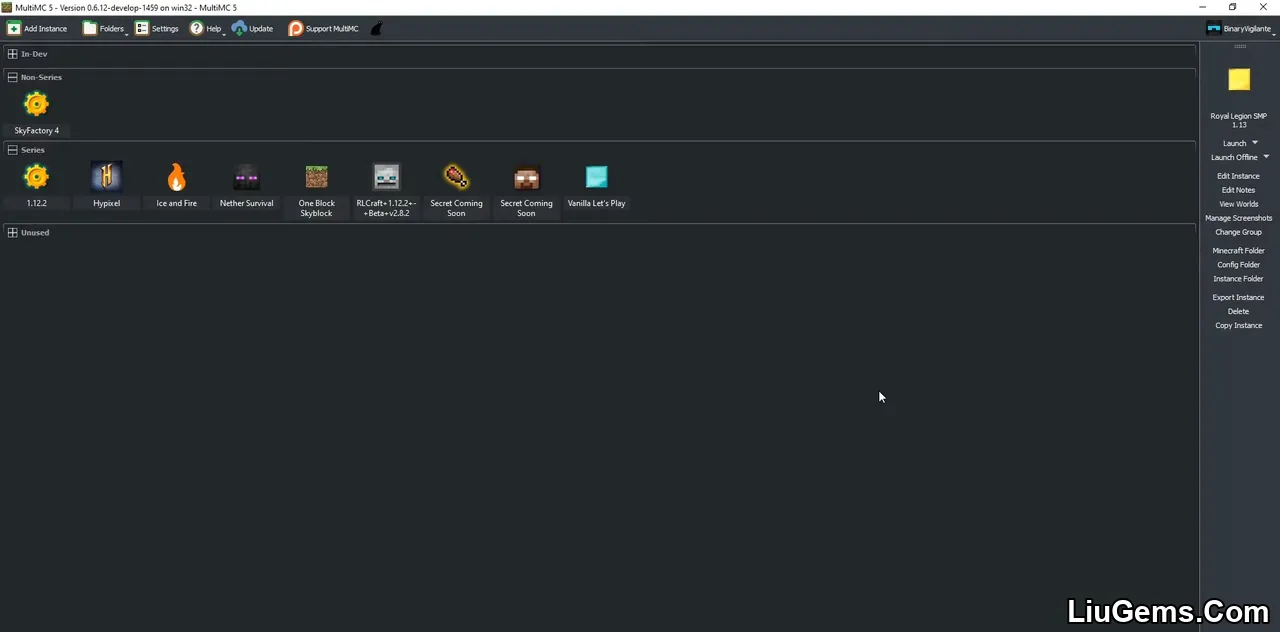Image resolution: width=1280 pixels, height=632 pixels.
Task: Open the Help dropdown menu
Action: coord(207,29)
